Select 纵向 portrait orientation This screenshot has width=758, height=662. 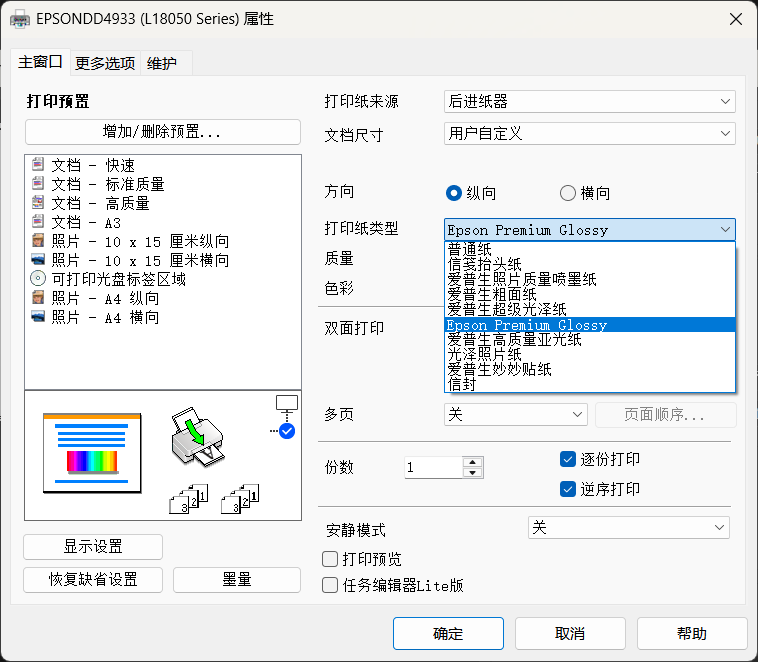tap(453, 193)
